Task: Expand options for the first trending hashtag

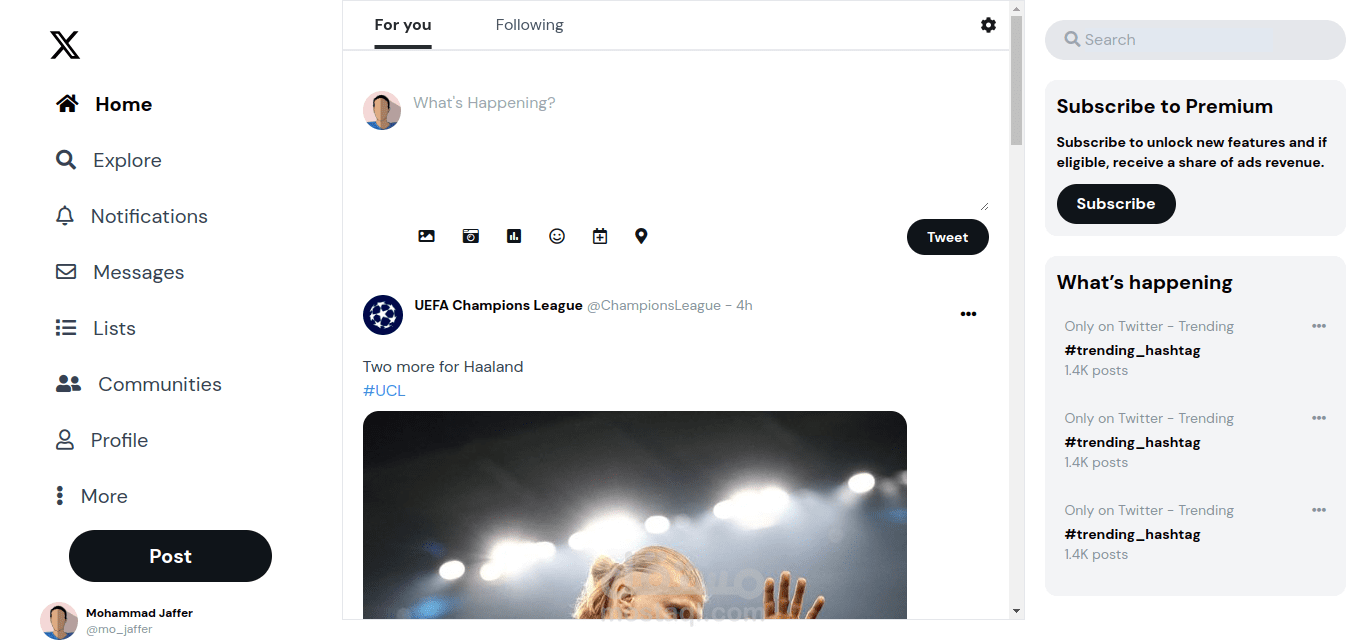Action: (1319, 326)
